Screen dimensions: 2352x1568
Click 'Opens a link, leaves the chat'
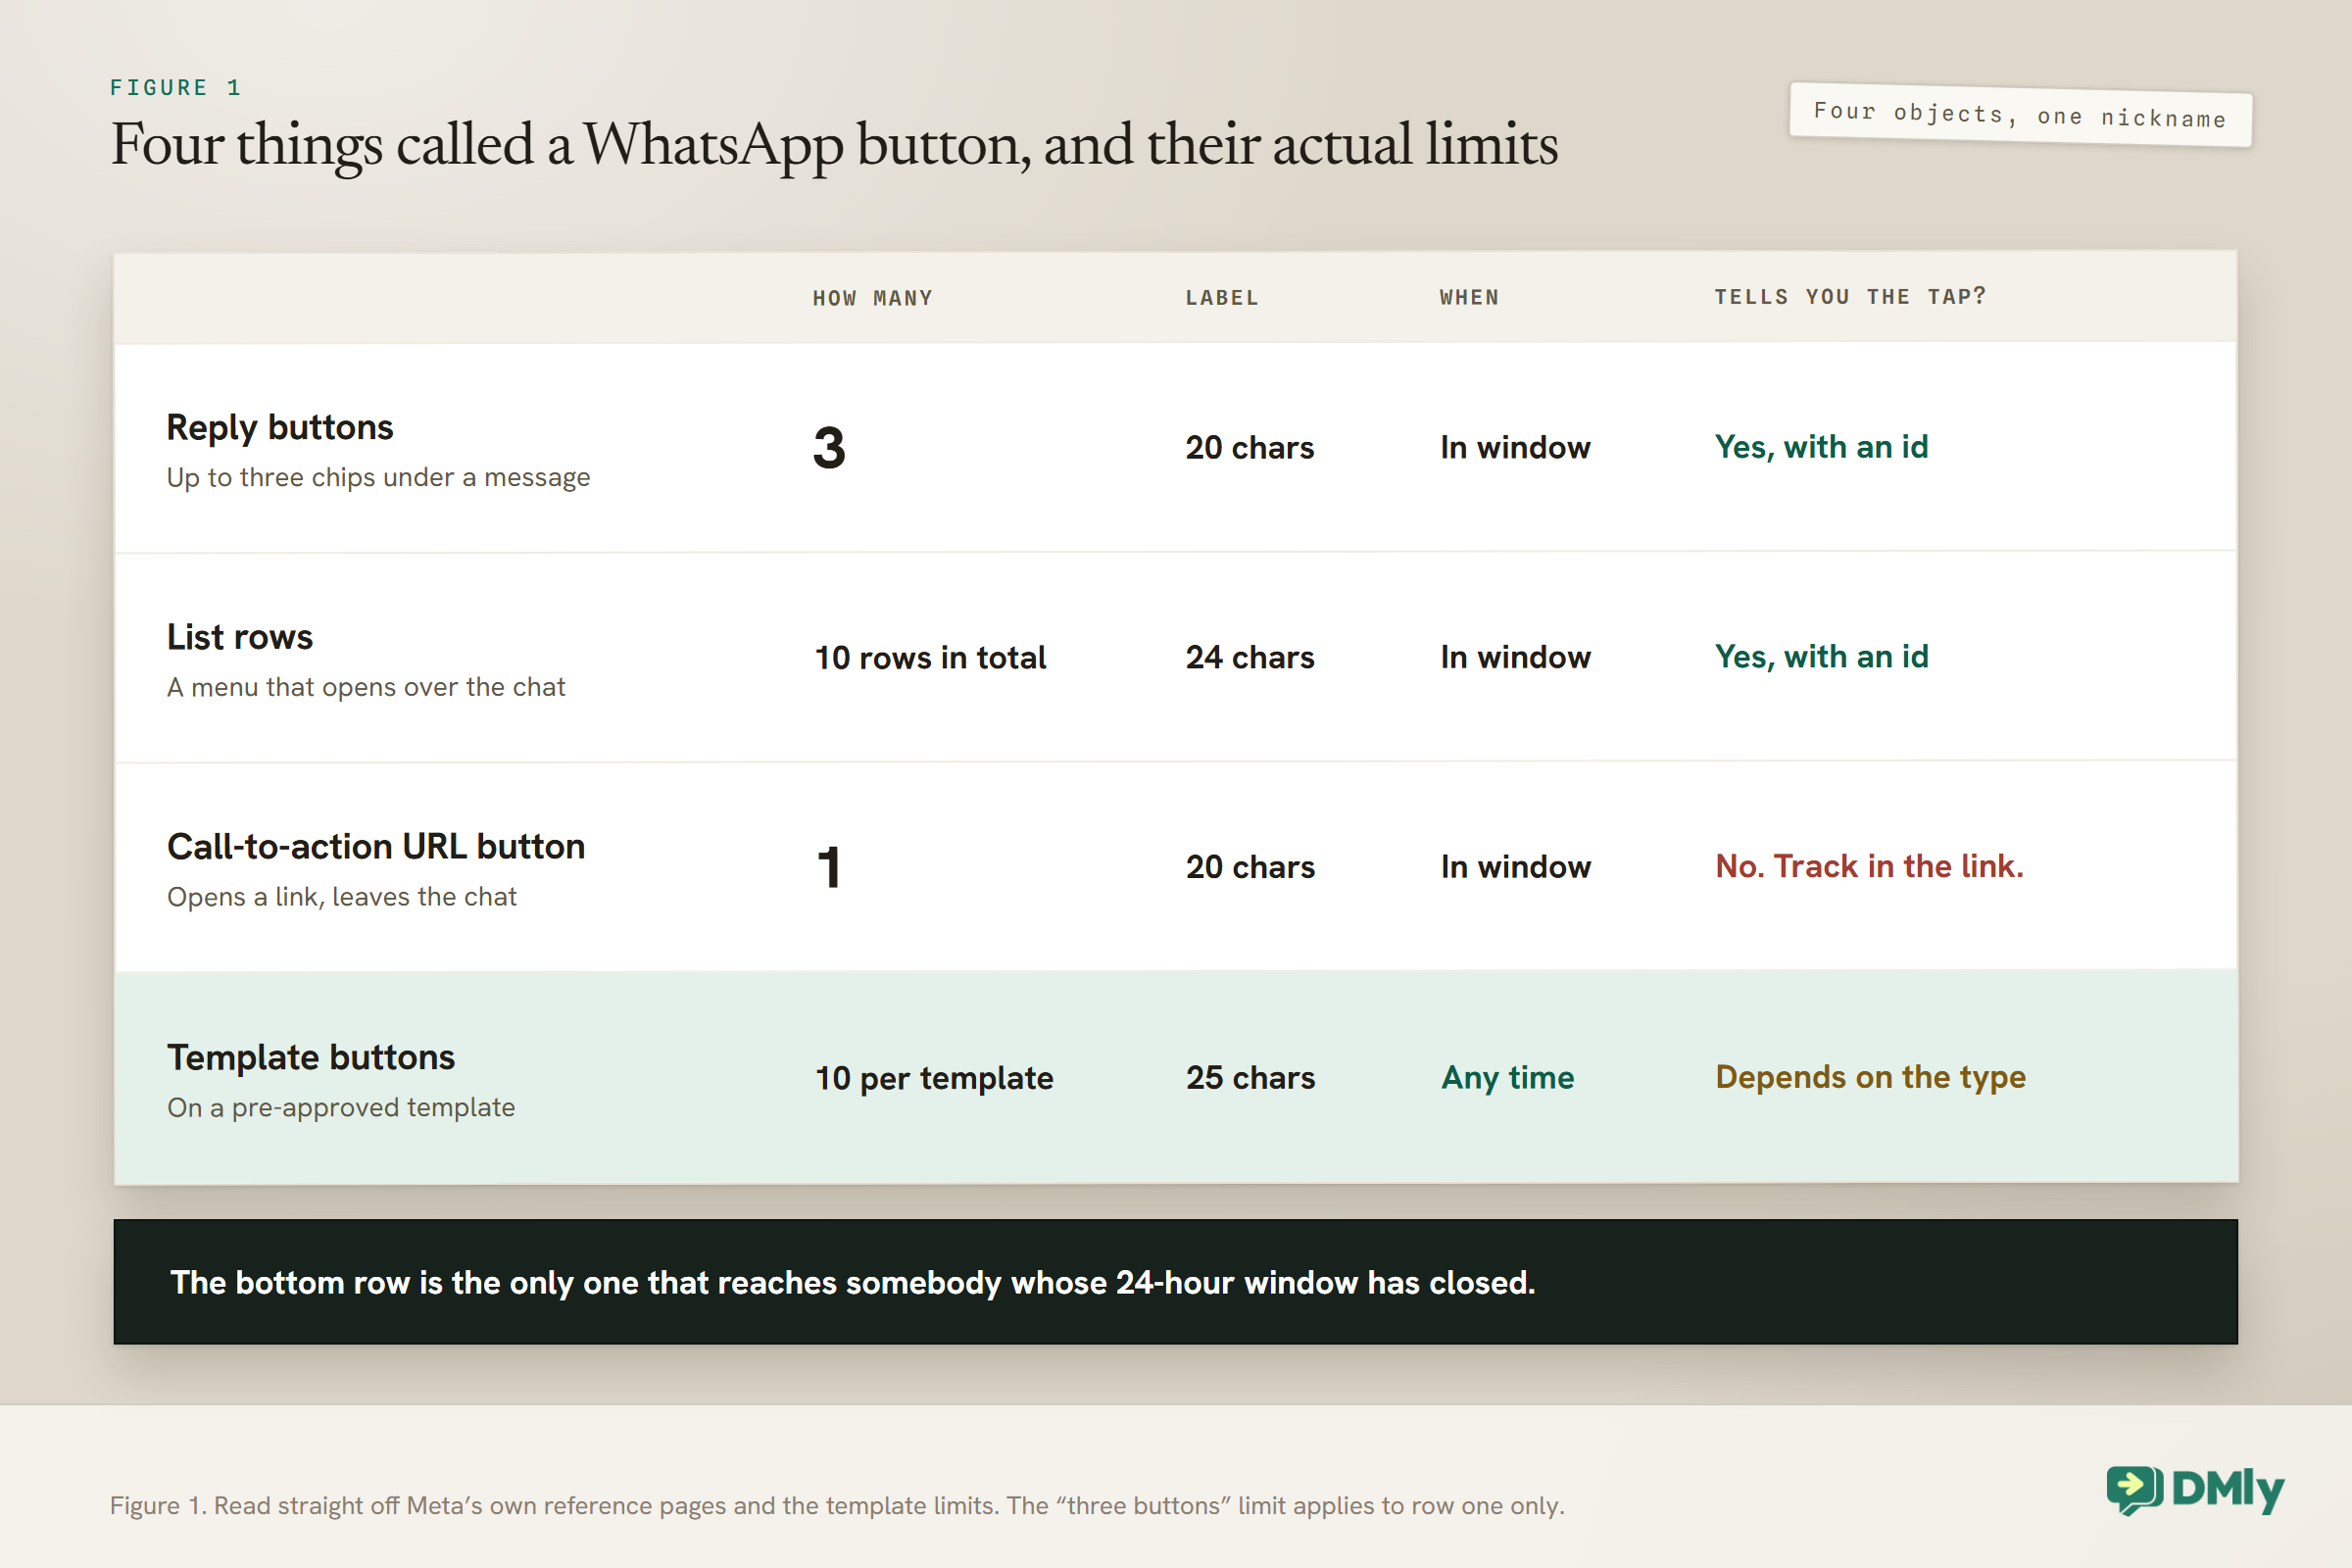[342, 897]
